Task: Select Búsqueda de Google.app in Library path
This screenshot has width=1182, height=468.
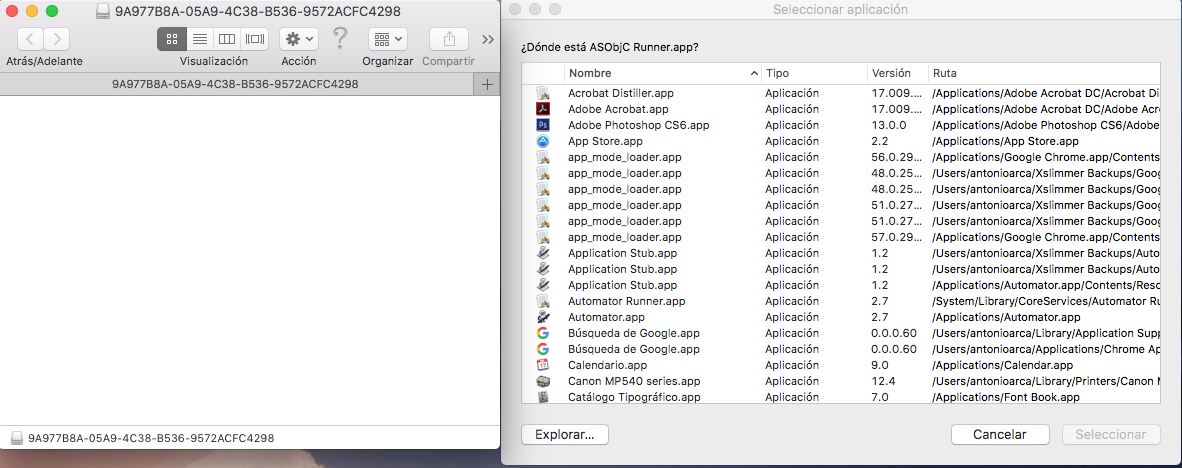Action: [841, 333]
